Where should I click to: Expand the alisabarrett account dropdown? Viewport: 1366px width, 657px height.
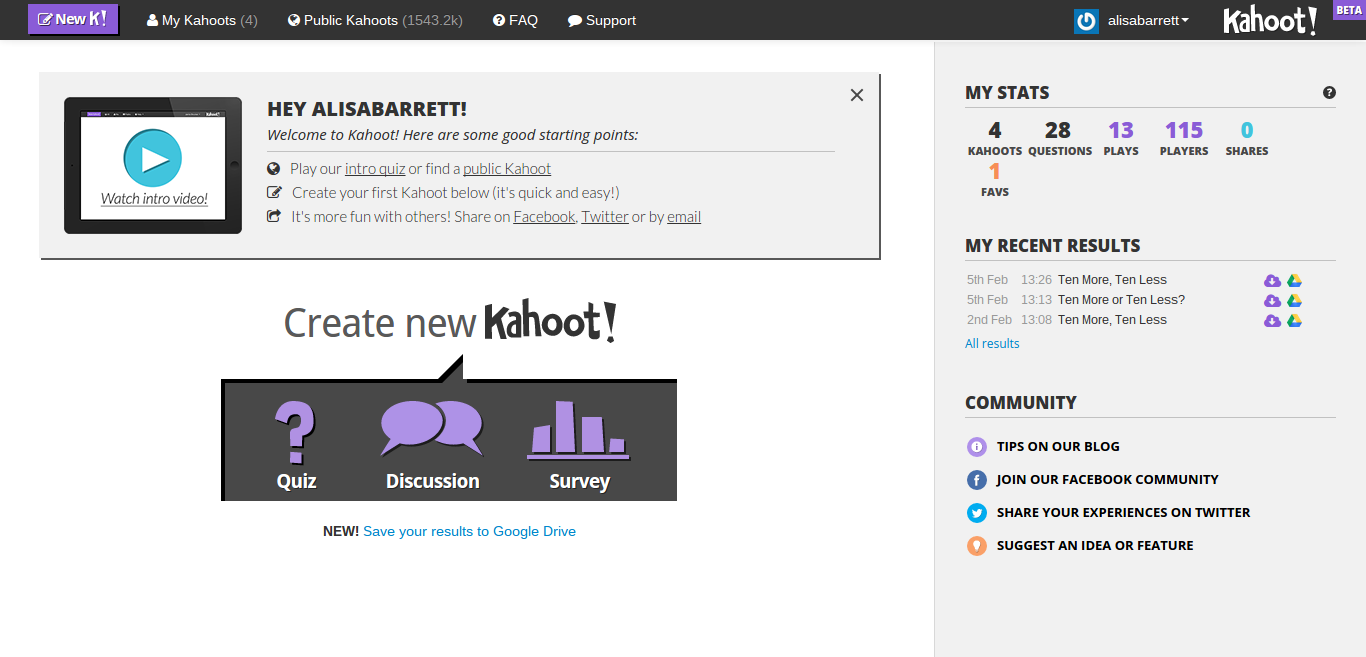click(x=1148, y=20)
